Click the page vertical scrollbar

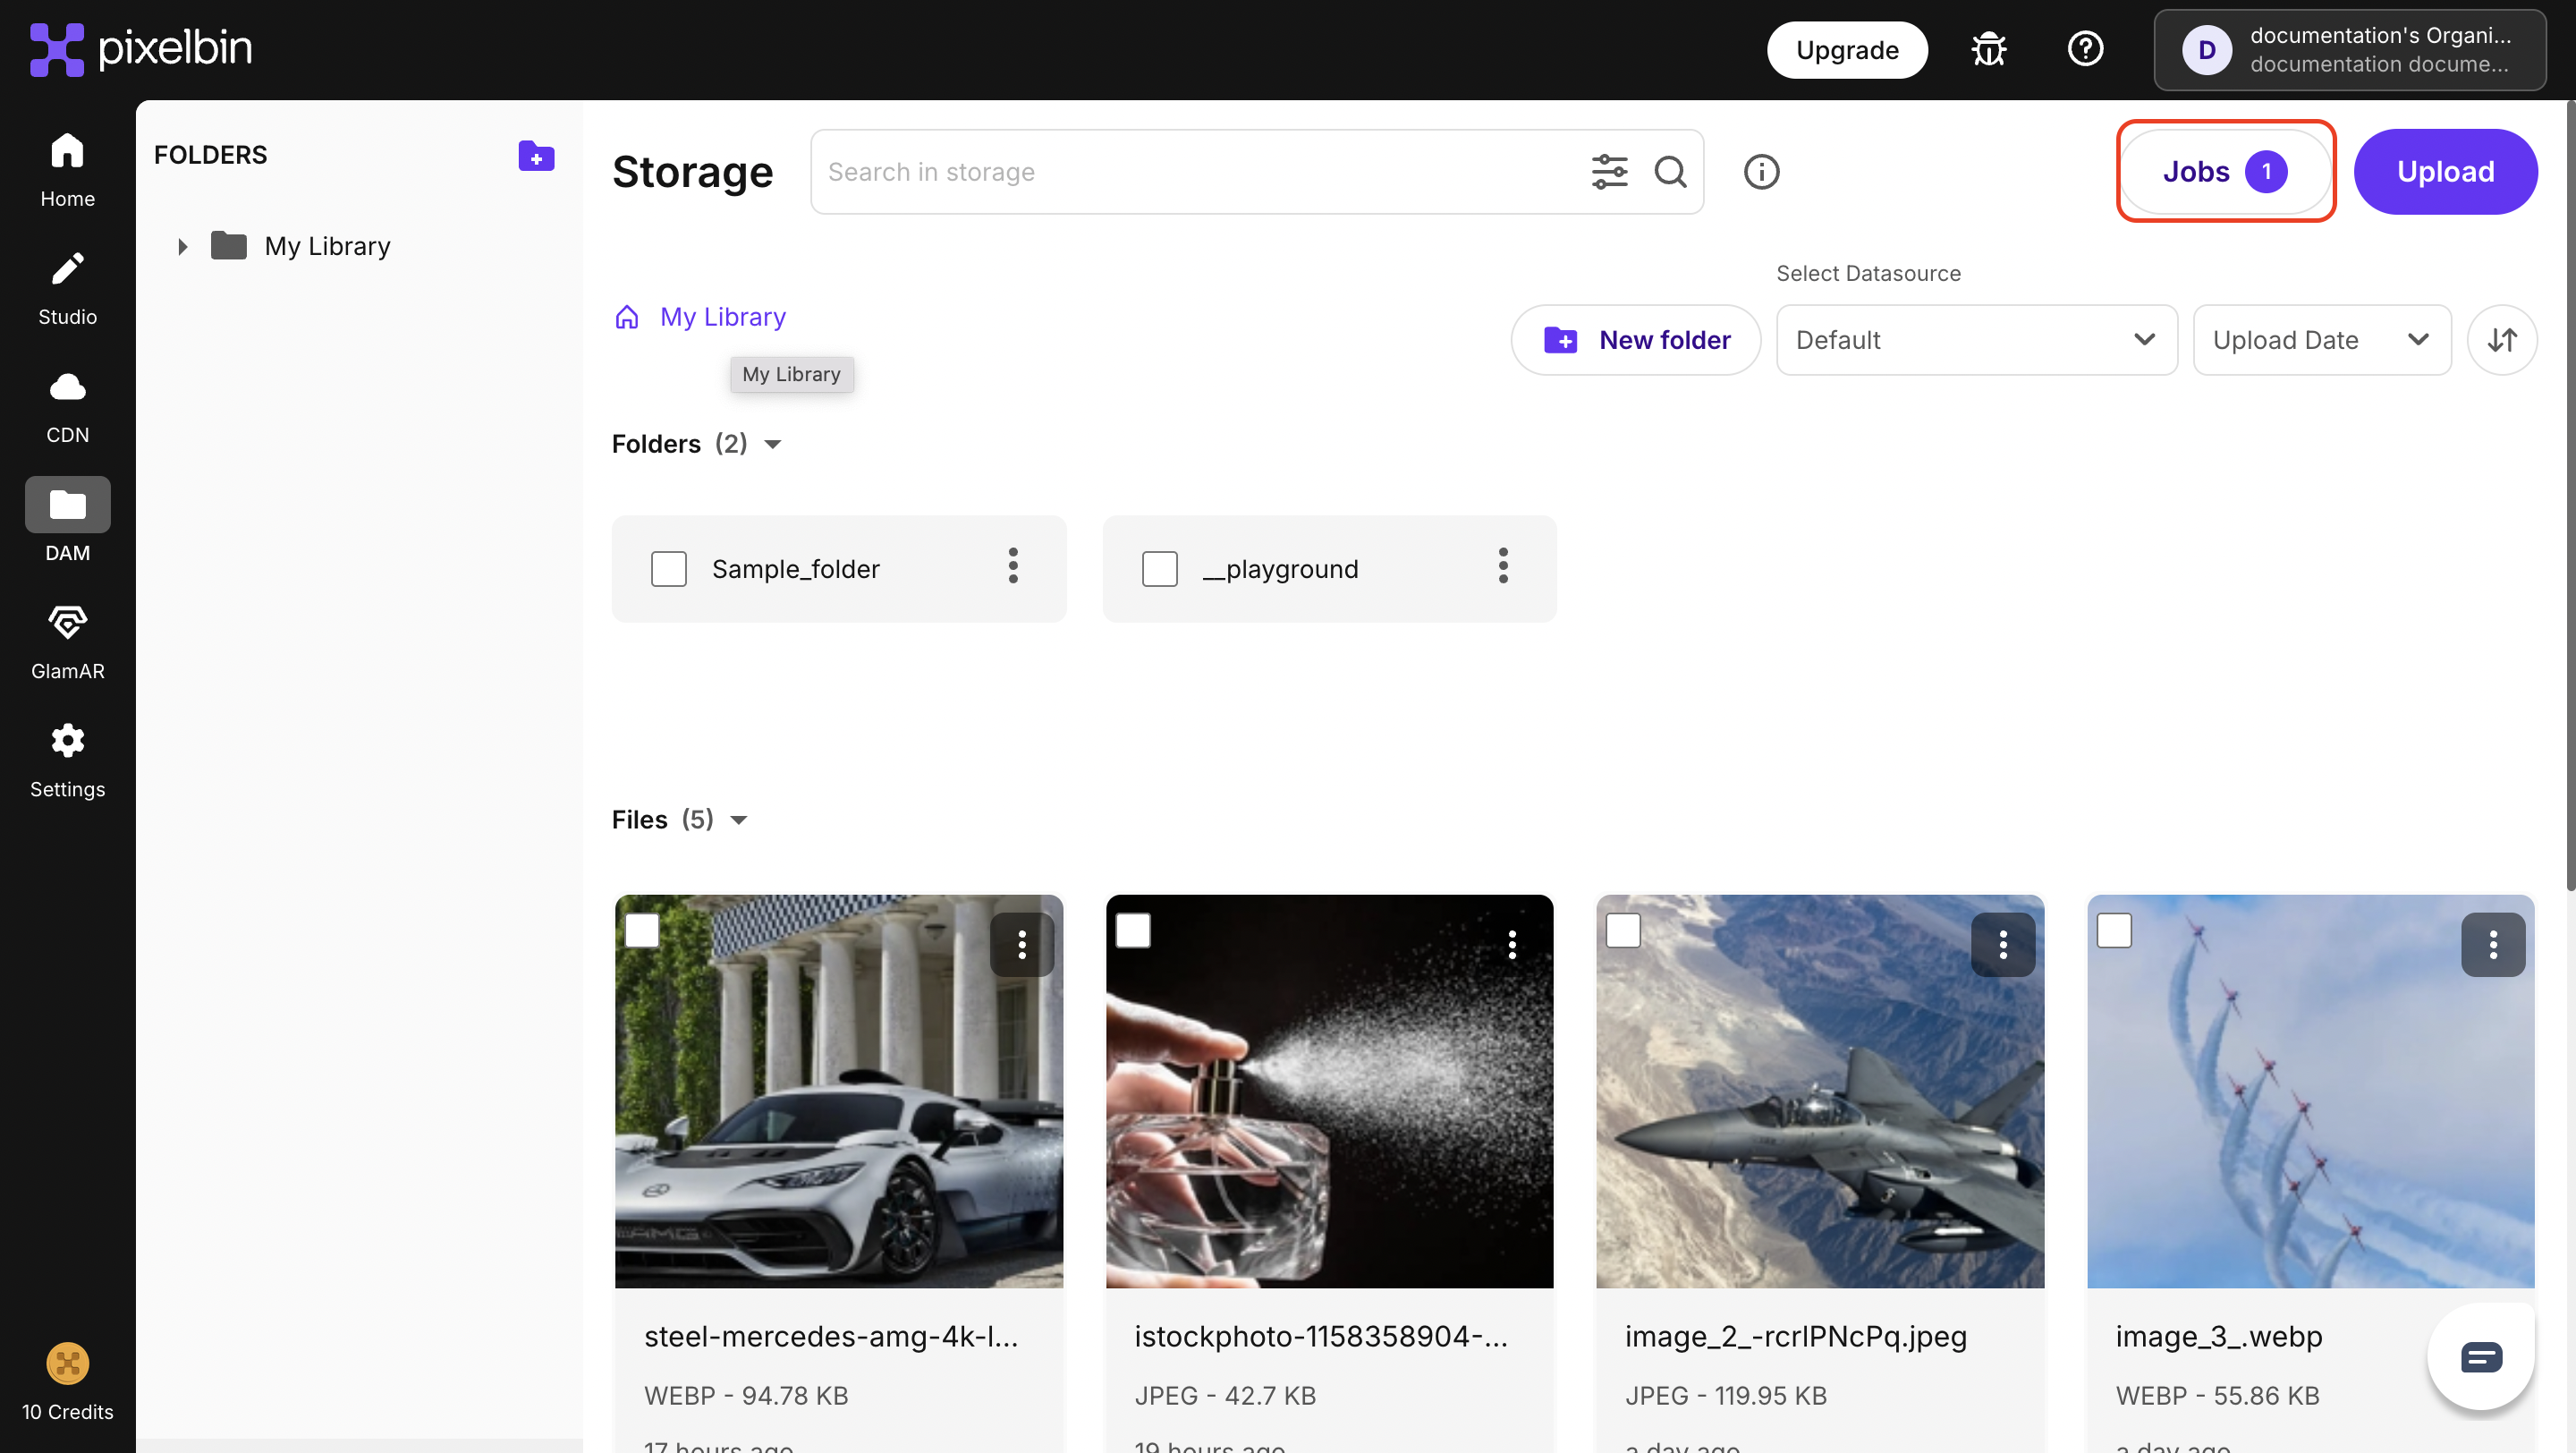[2570, 495]
